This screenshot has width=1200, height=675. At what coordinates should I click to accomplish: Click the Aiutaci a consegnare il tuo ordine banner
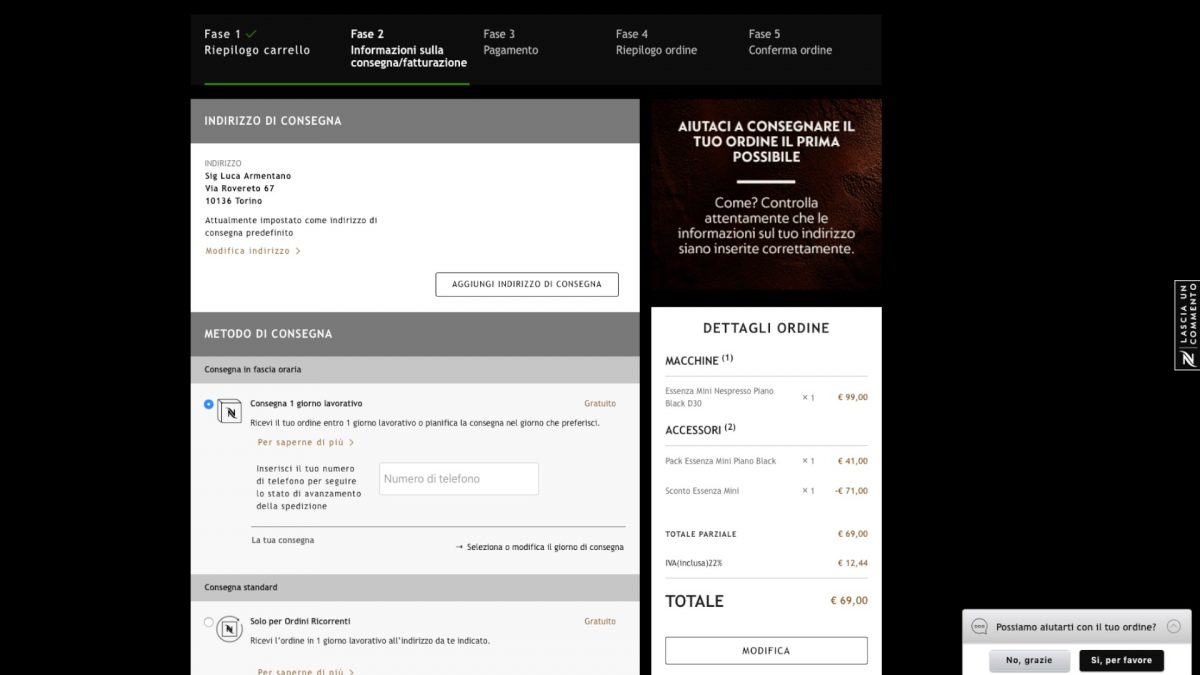[766, 194]
